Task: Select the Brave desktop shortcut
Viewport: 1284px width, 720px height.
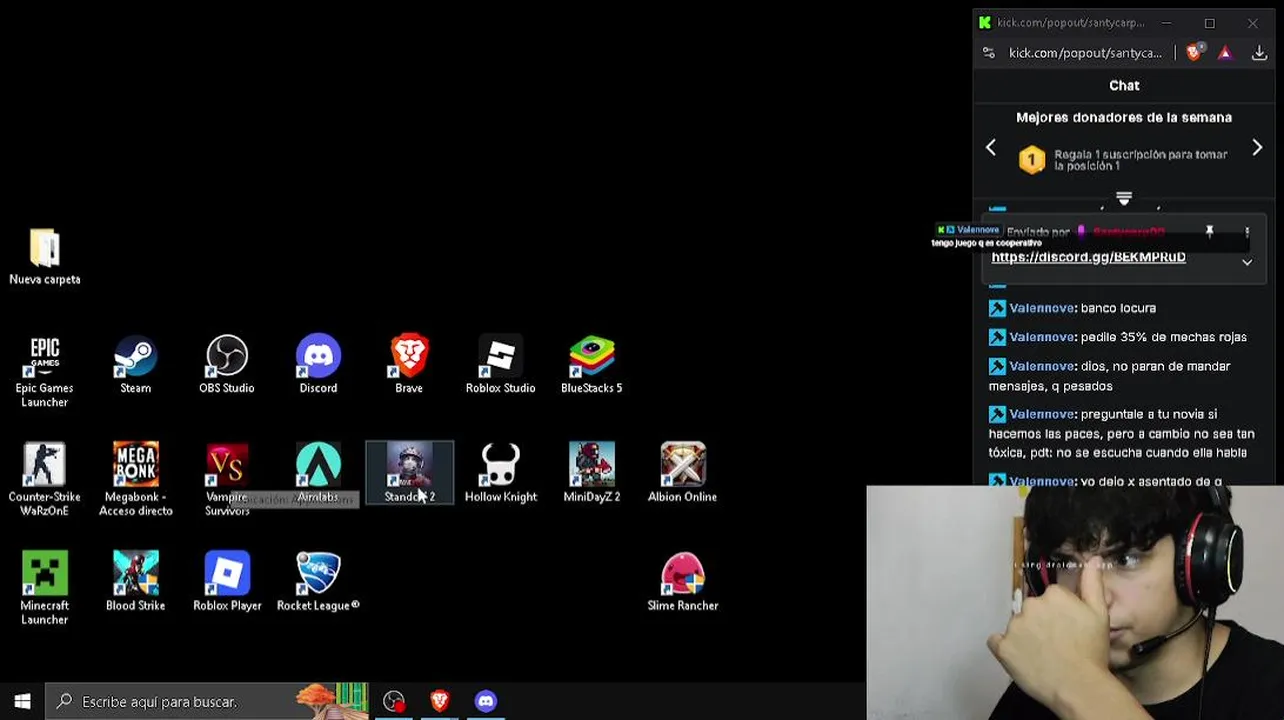Action: tap(409, 365)
